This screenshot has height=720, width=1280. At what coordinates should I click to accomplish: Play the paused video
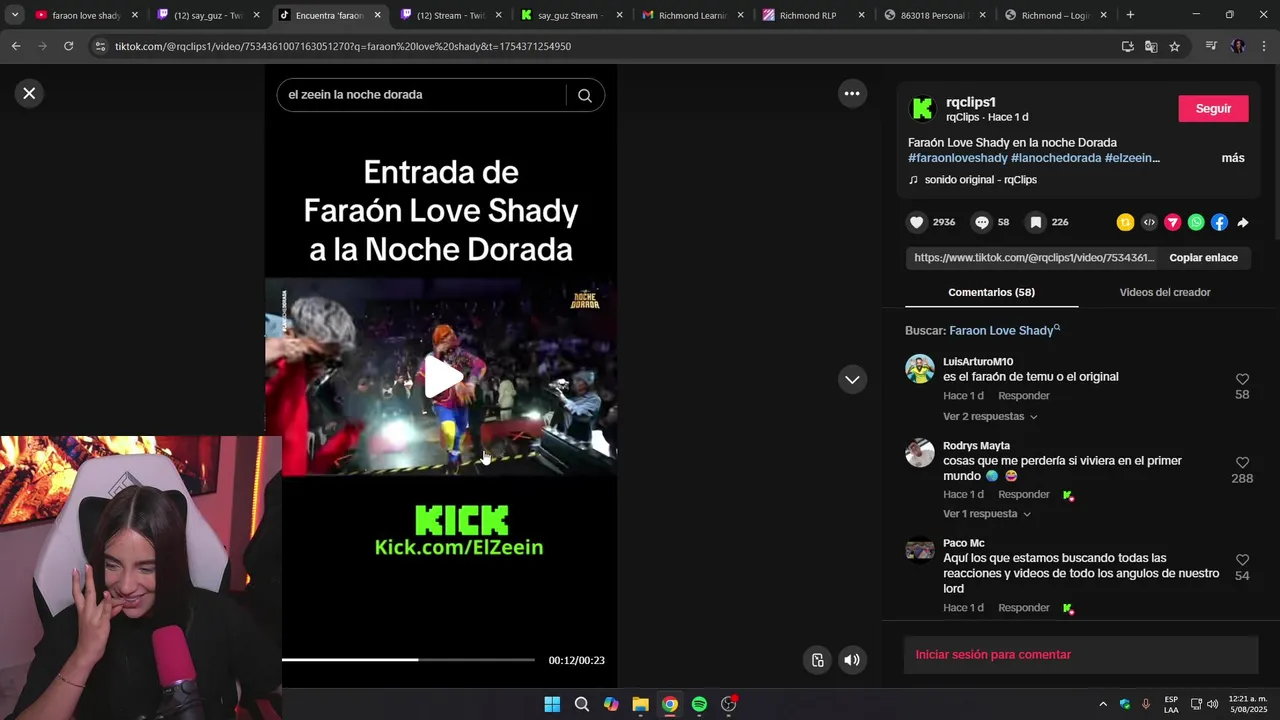[x=441, y=377]
